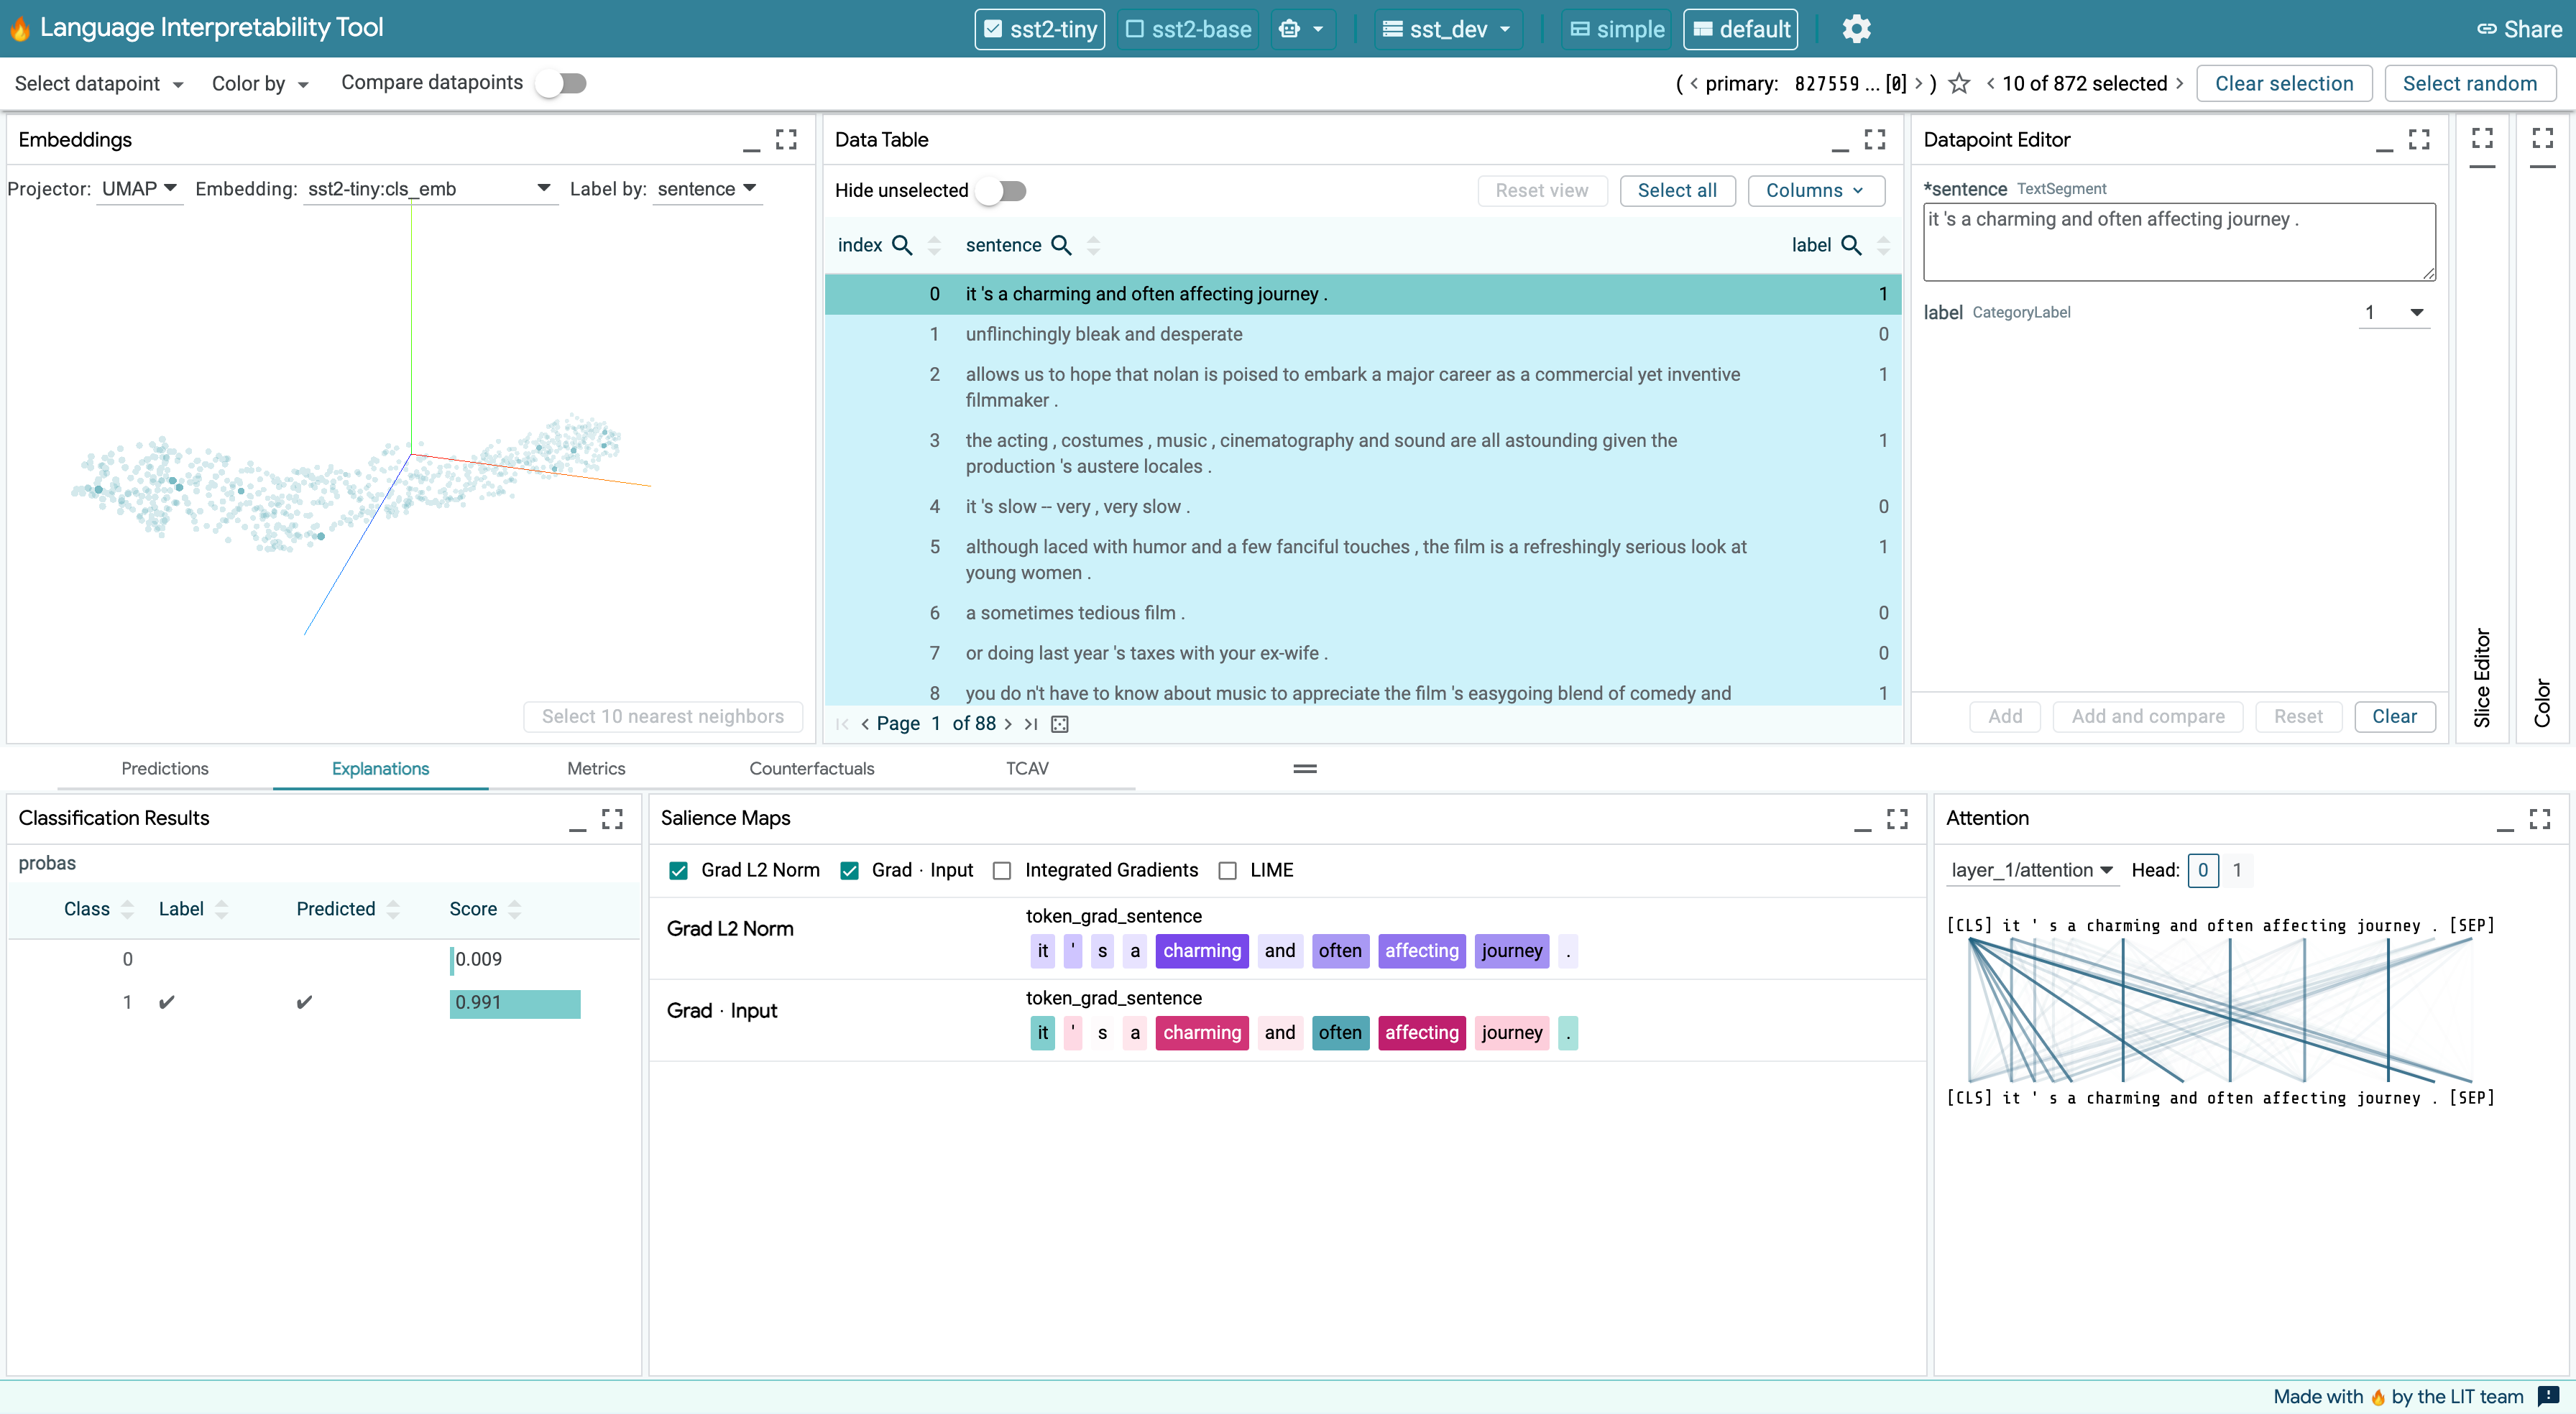
Task: Click the Clear selection button
Action: [2285, 82]
